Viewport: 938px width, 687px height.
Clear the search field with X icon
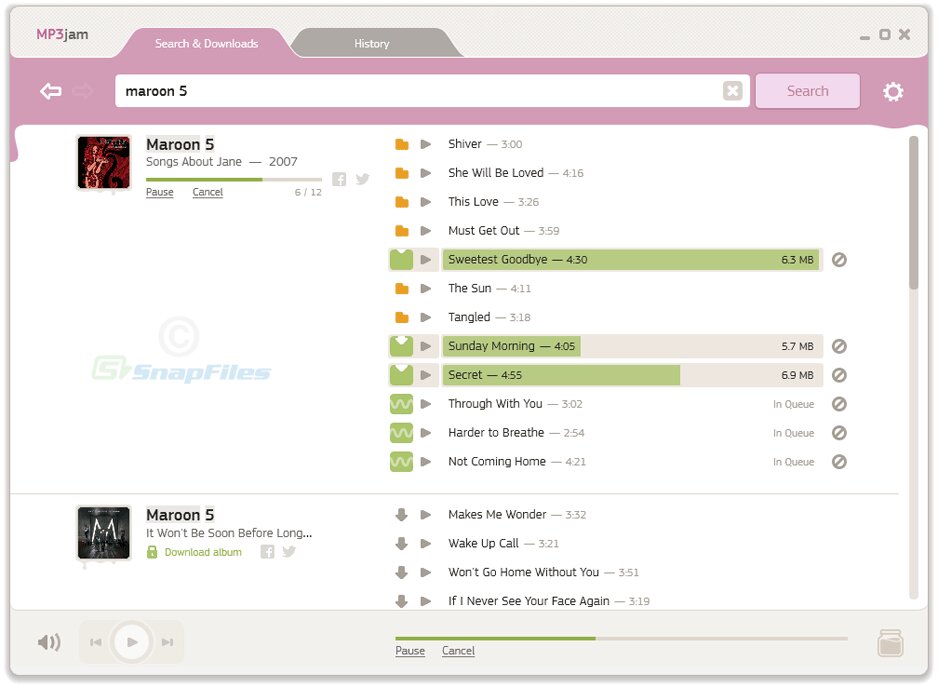point(732,91)
